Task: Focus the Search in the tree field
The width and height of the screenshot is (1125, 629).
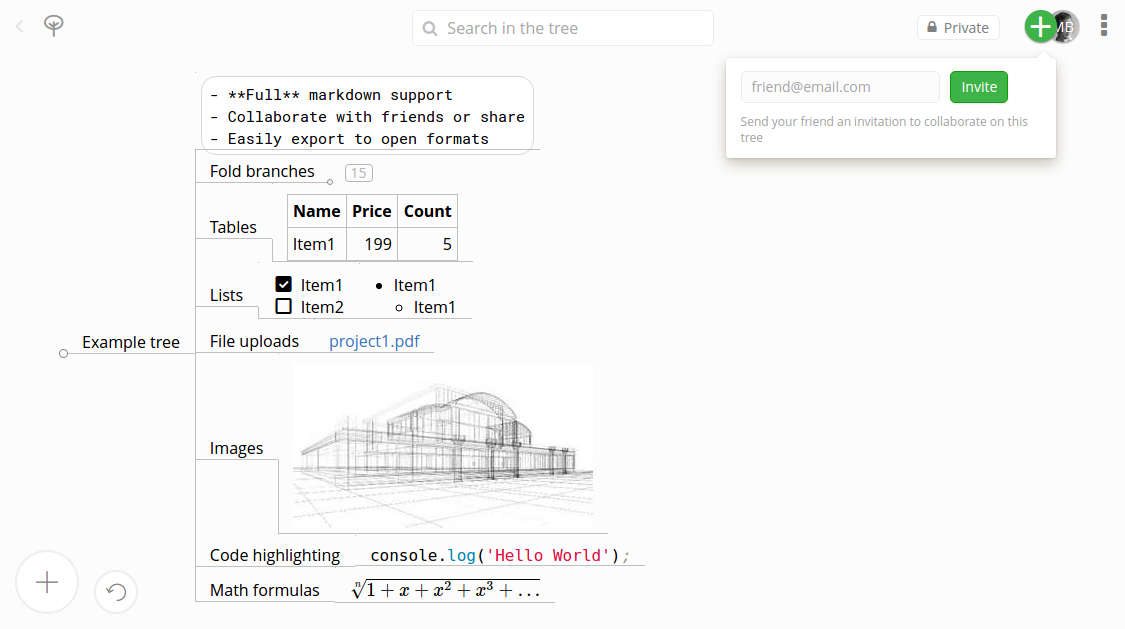Action: tap(562, 28)
